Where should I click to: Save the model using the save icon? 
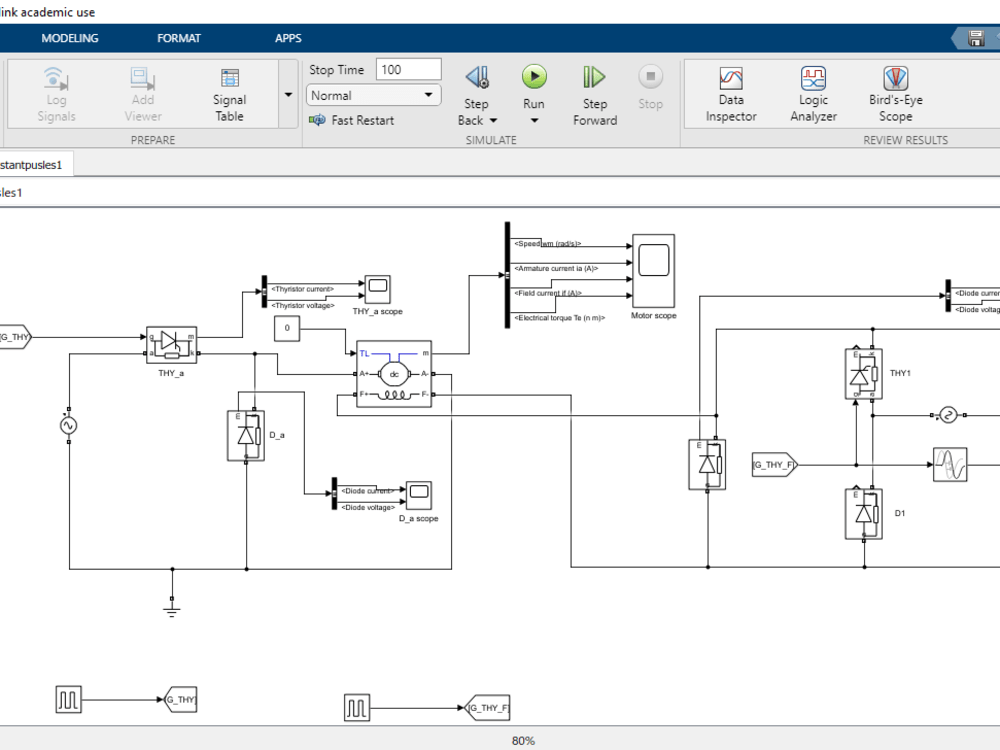977,38
